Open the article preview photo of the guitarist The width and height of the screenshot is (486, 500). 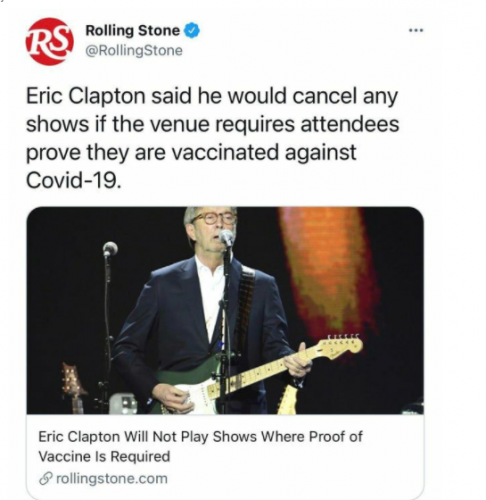click(225, 310)
